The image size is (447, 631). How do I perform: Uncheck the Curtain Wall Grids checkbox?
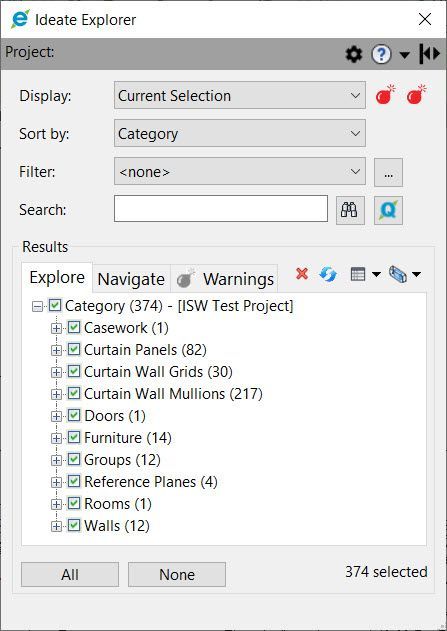pos(74,371)
